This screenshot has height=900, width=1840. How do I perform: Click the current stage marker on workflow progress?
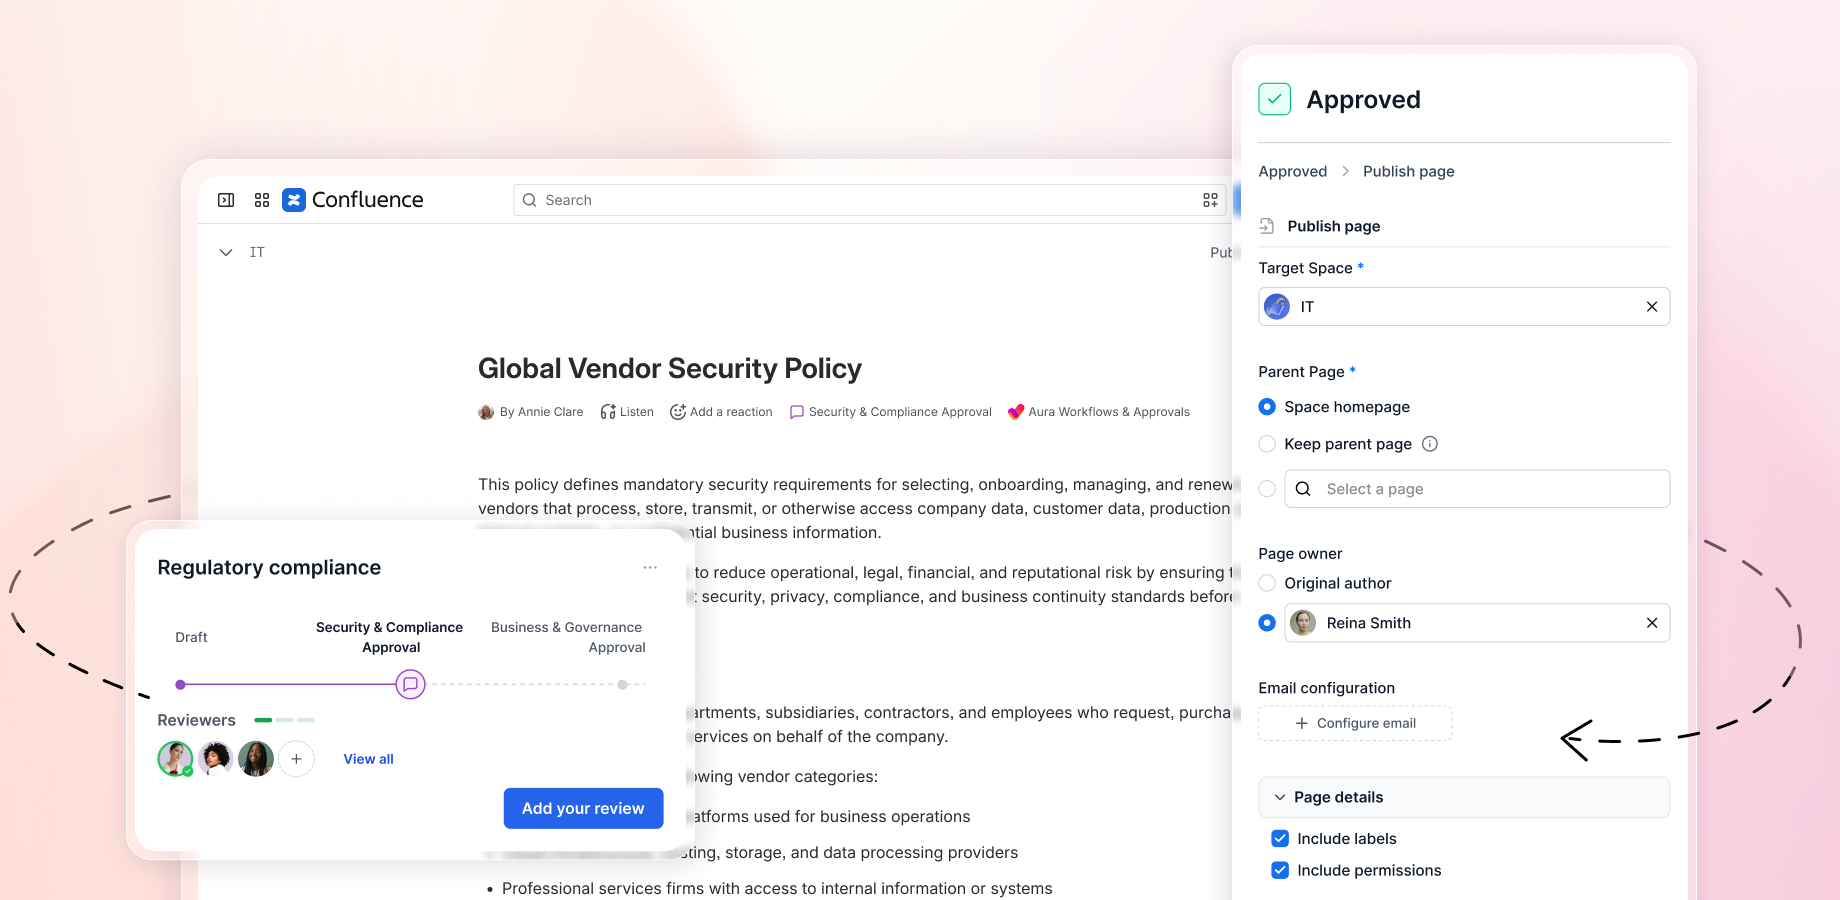tap(410, 685)
